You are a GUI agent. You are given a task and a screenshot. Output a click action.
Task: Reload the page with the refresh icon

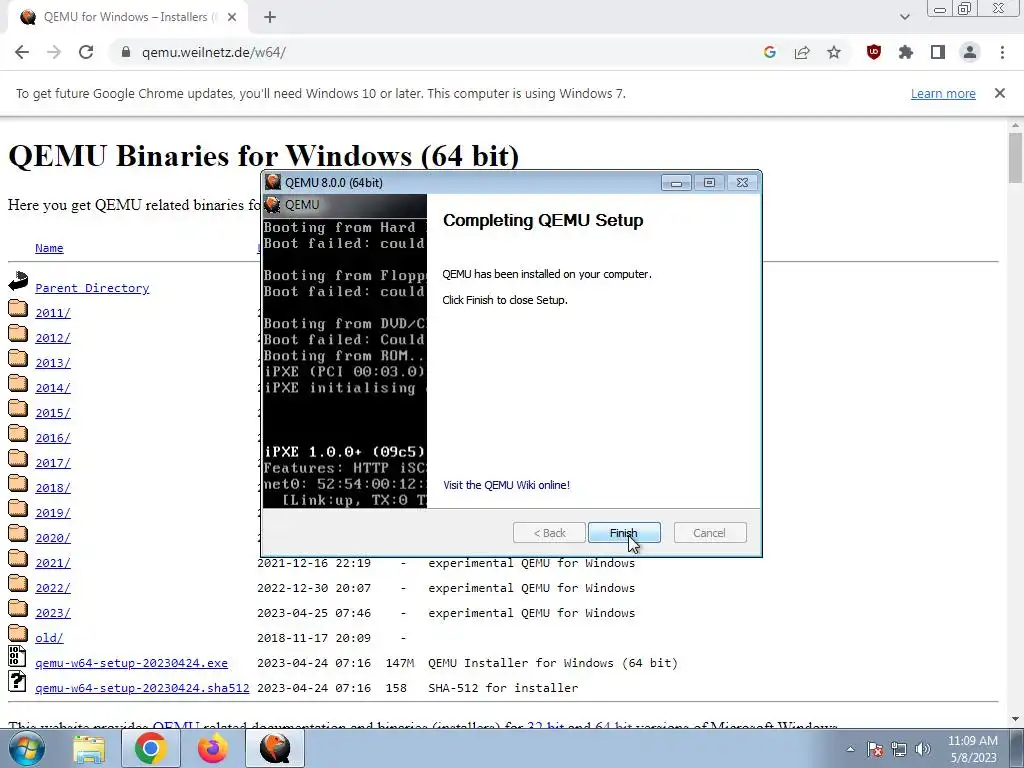tap(86, 52)
